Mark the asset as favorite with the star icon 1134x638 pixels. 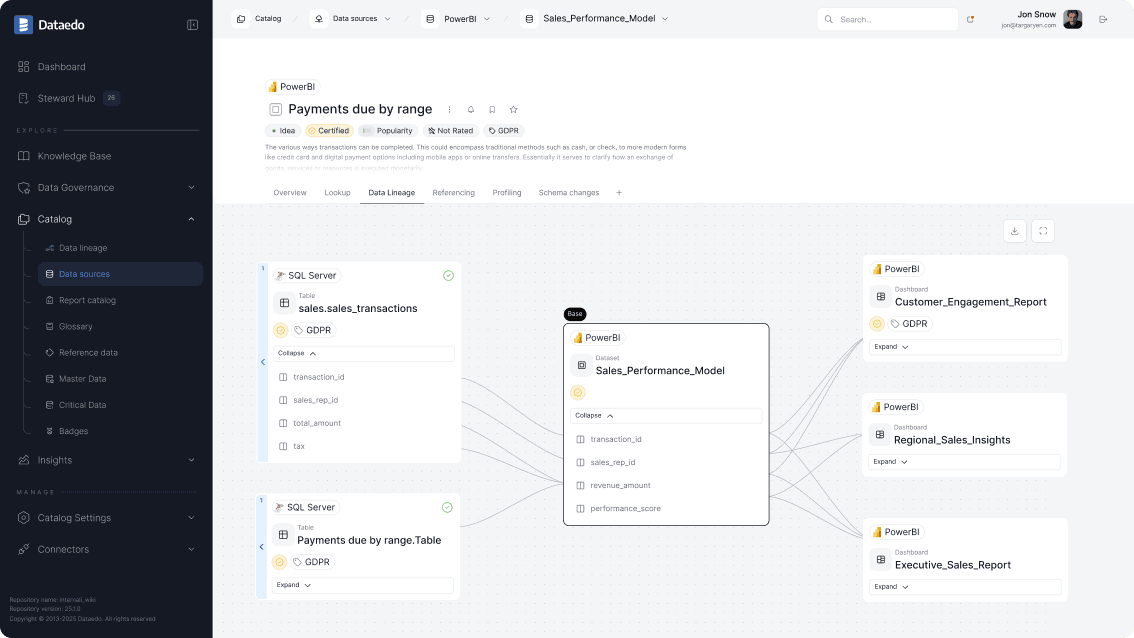(x=513, y=109)
